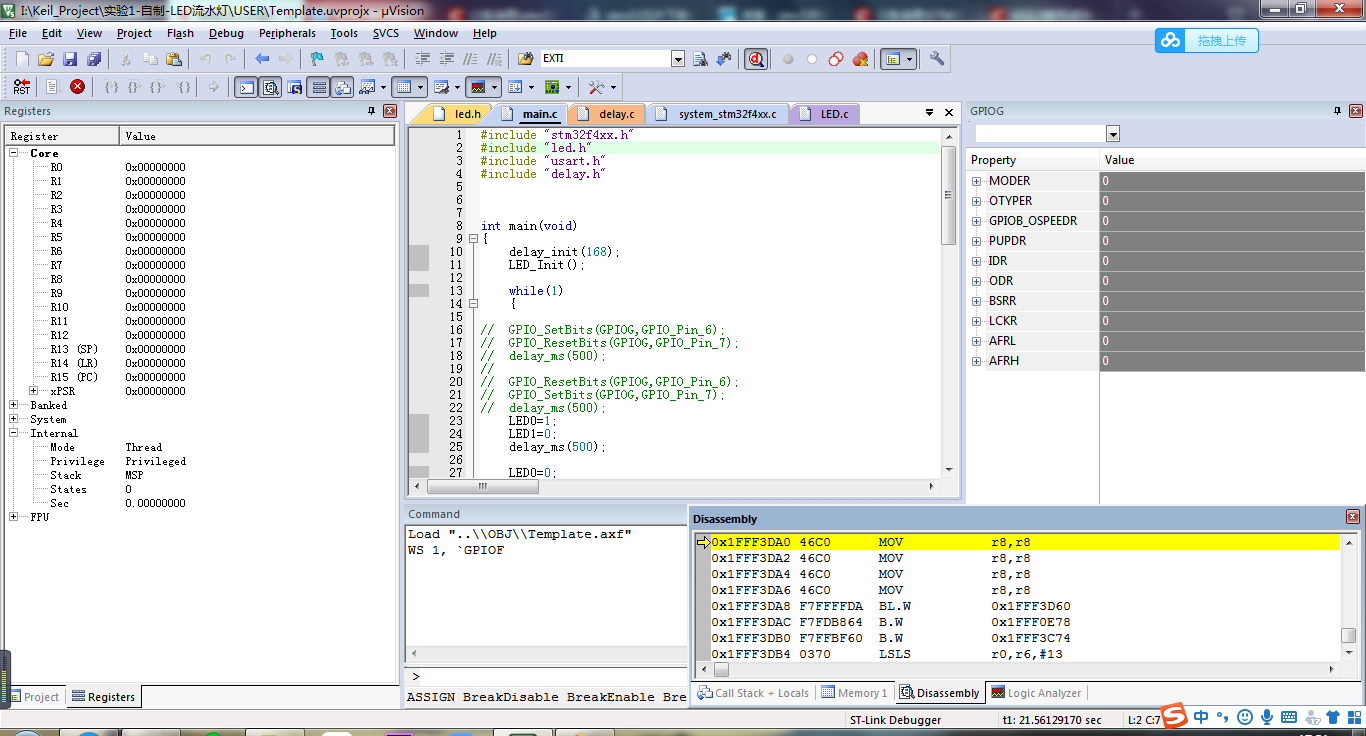This screenshot has height=736, width=1366.
Task: Stop execution with the red X icon
Action: tap(77, 87)
